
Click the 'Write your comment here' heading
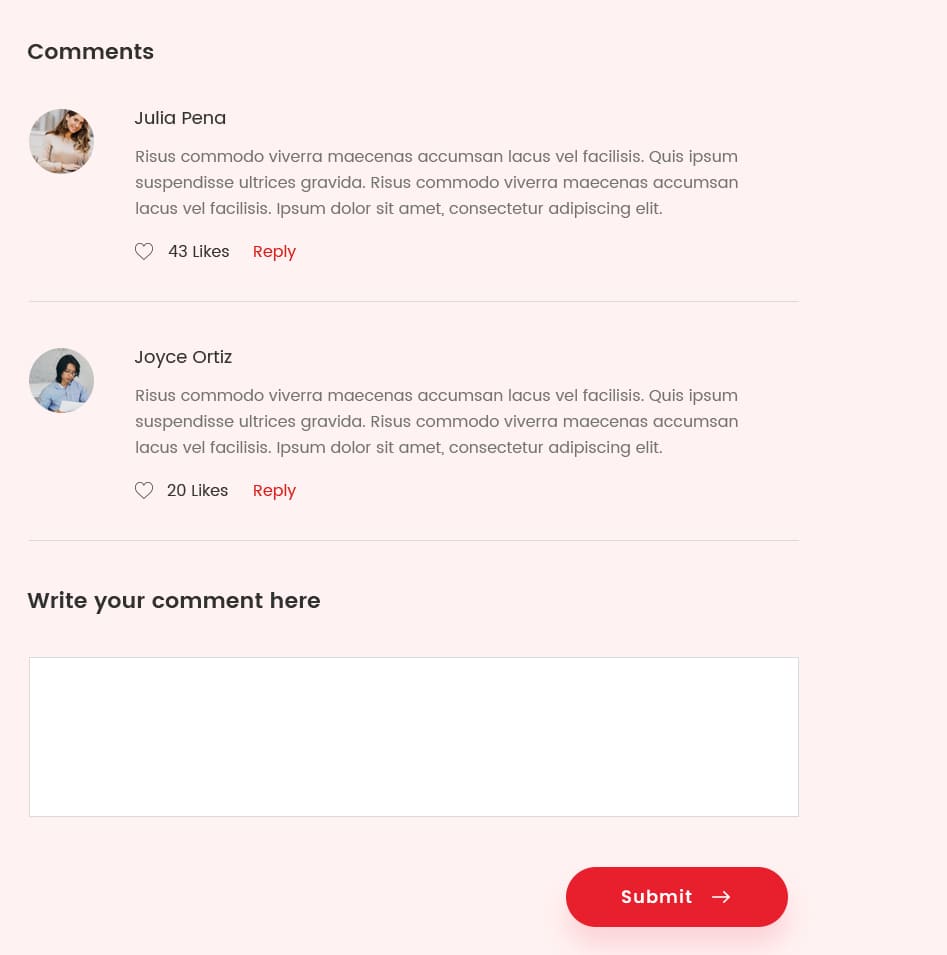(x=174, y=601)
